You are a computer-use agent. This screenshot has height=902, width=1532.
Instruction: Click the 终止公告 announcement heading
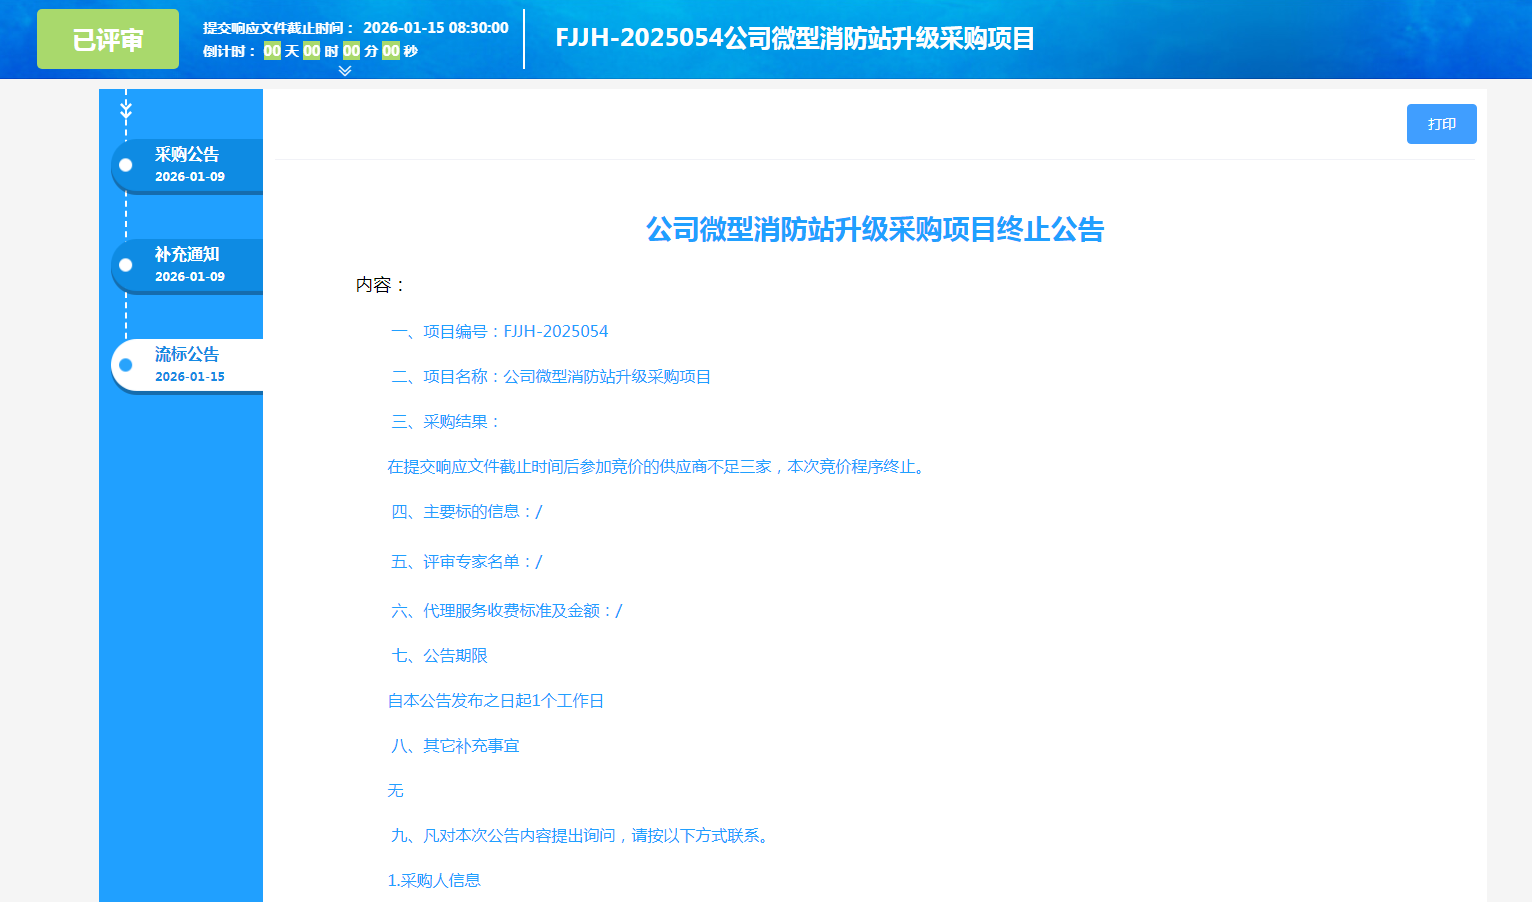click(x=875, y=229)
